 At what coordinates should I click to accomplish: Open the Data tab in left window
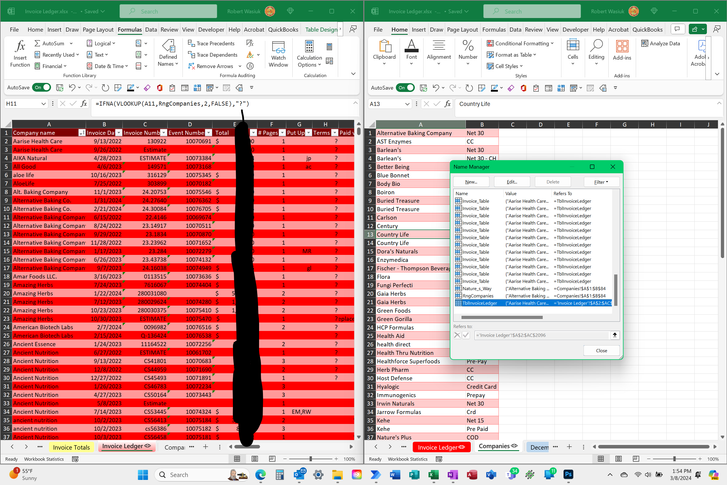point(151,29)
